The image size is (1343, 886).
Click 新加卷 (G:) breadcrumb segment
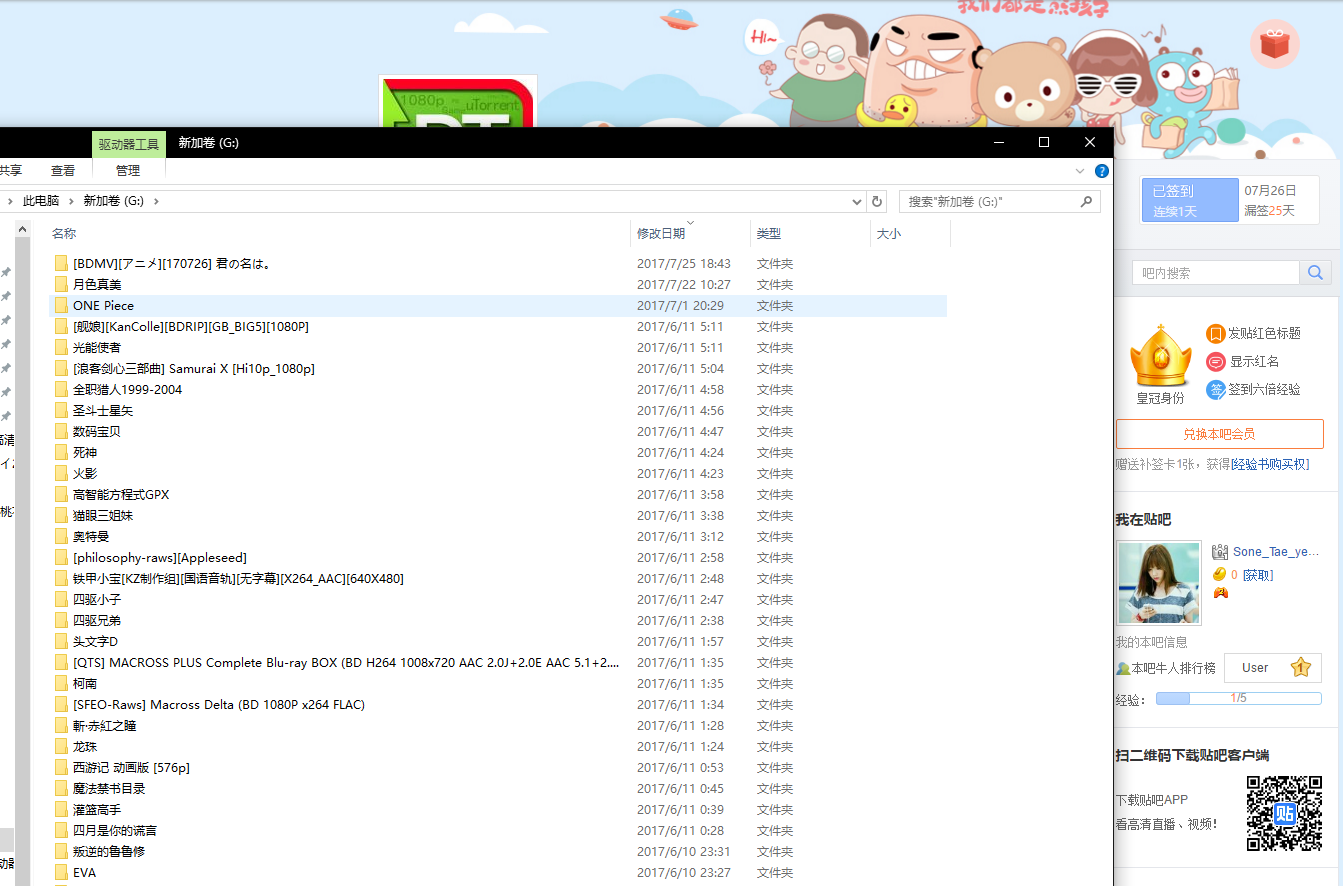(x=114, y=201)
